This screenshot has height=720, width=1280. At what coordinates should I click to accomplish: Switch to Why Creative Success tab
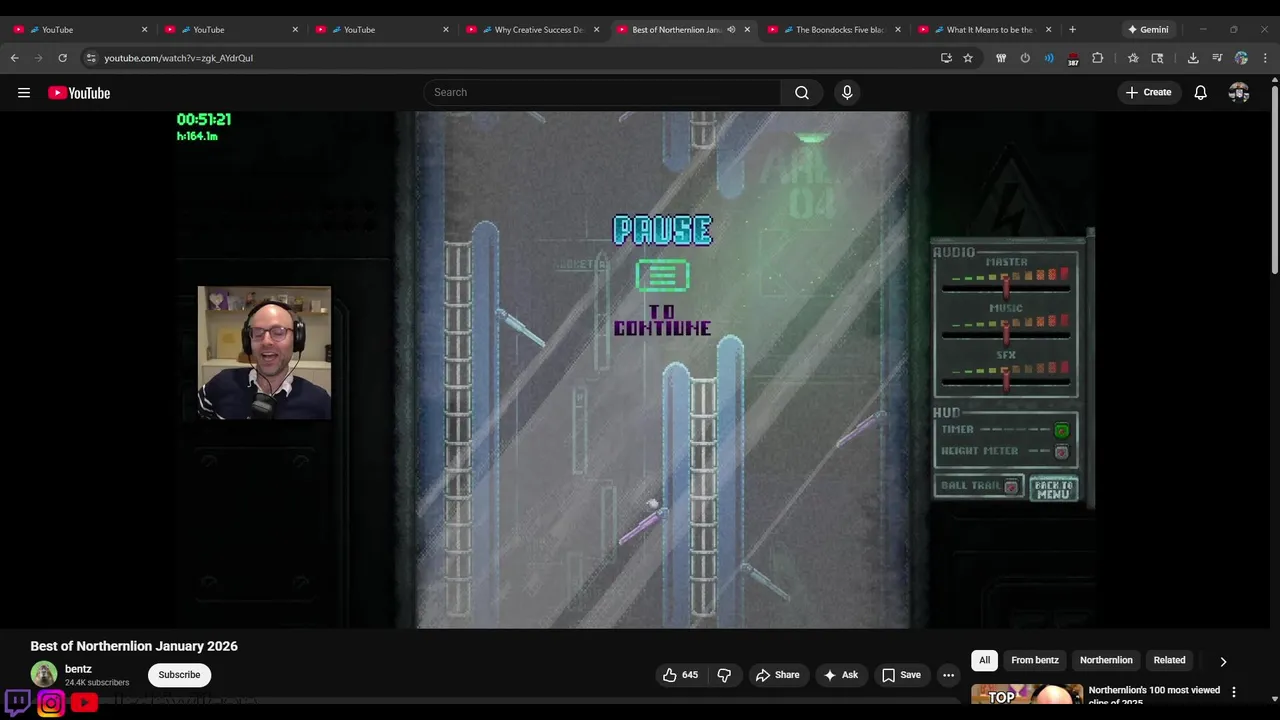point(532,30)
